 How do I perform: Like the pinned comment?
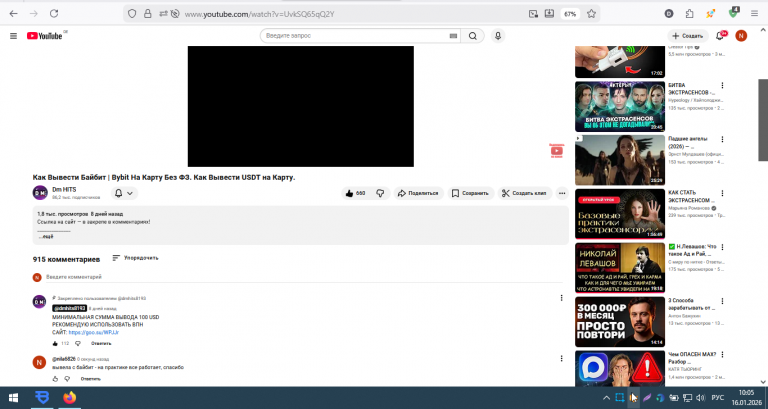point(55,343)
